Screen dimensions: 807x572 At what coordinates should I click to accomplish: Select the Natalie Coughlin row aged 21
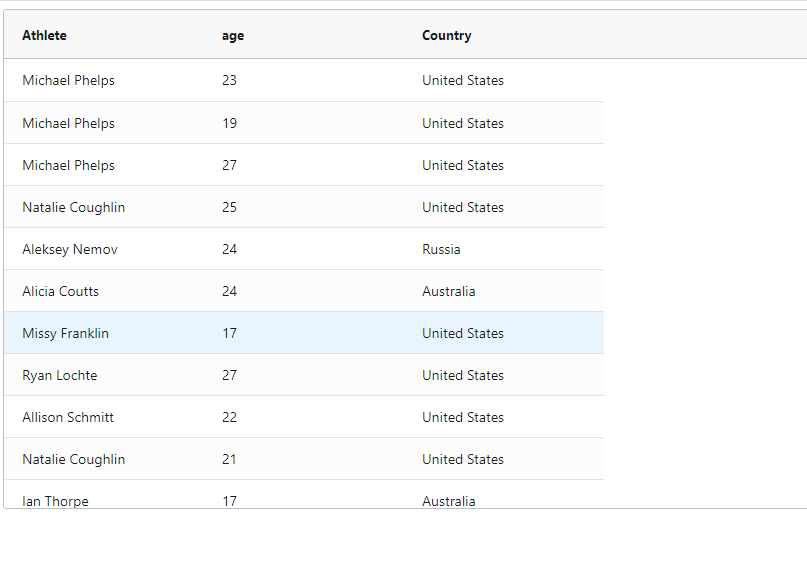pyautogui.click(x=304, y=459)
